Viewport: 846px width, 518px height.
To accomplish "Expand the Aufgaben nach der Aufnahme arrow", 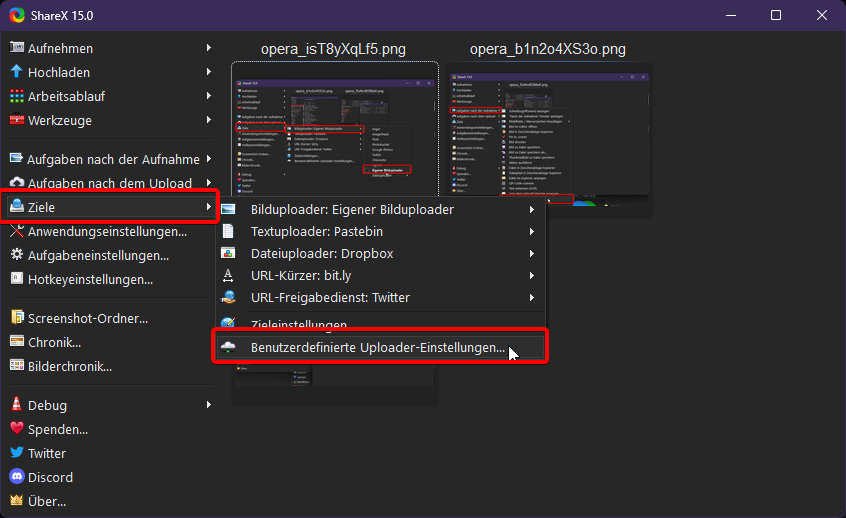I will (209, 159).
